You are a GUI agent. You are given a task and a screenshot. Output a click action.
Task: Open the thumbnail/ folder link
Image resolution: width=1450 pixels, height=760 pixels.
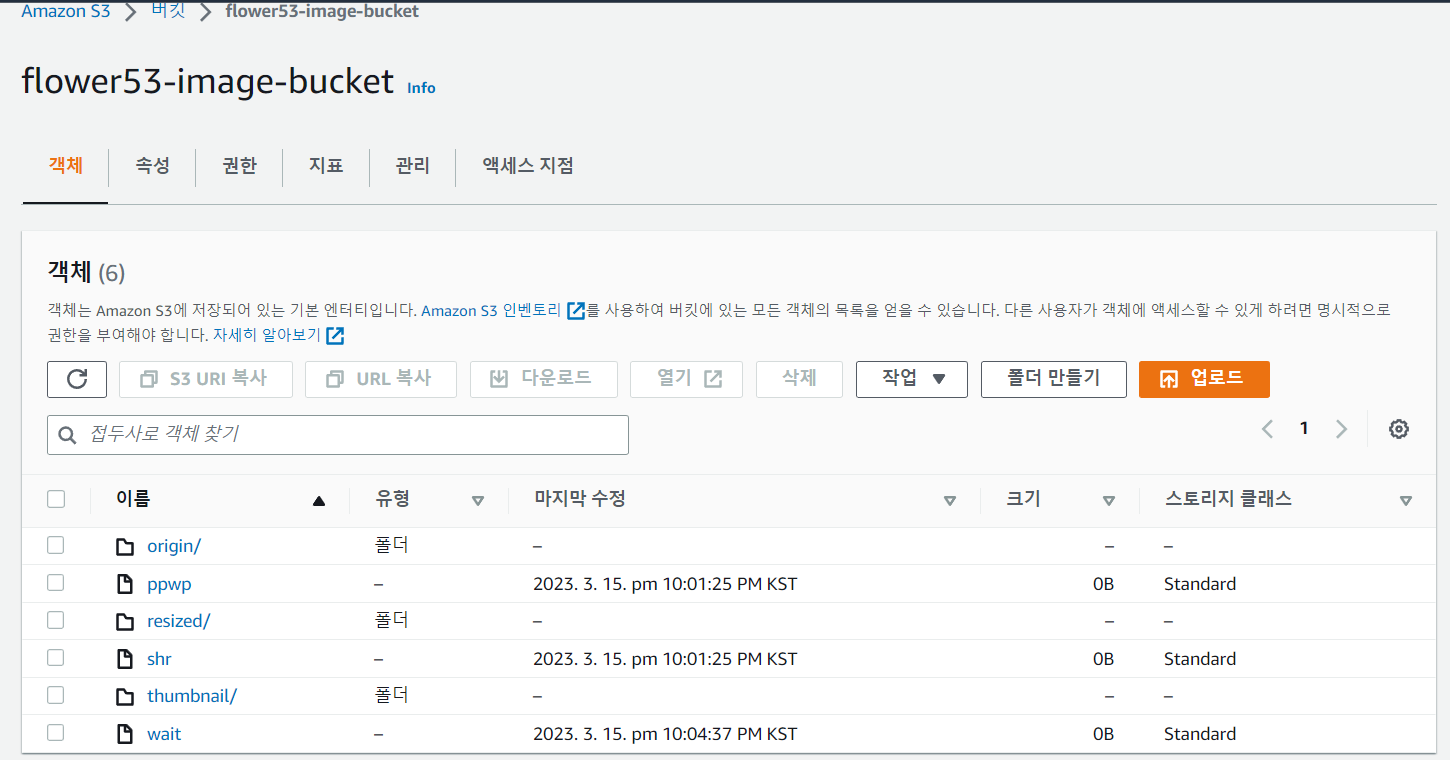coord(192,696)
